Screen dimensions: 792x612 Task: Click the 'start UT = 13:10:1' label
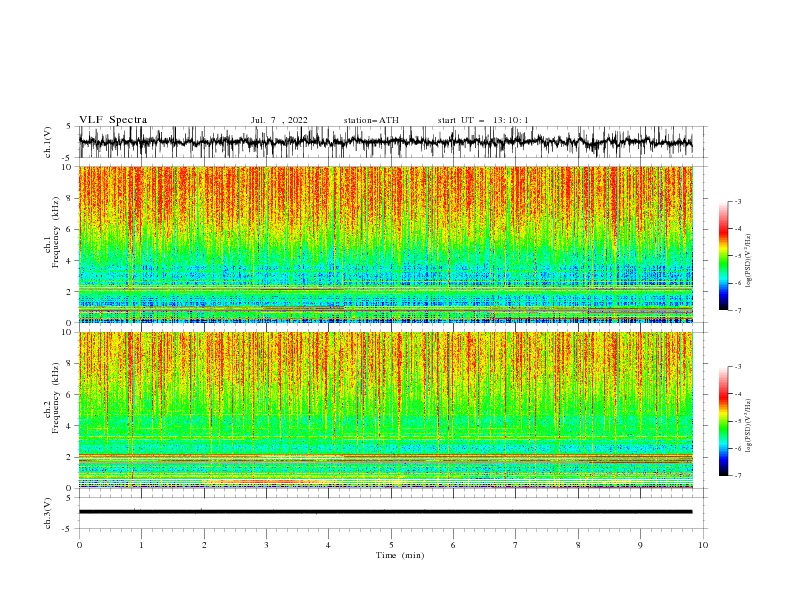(x=483, y=120)
